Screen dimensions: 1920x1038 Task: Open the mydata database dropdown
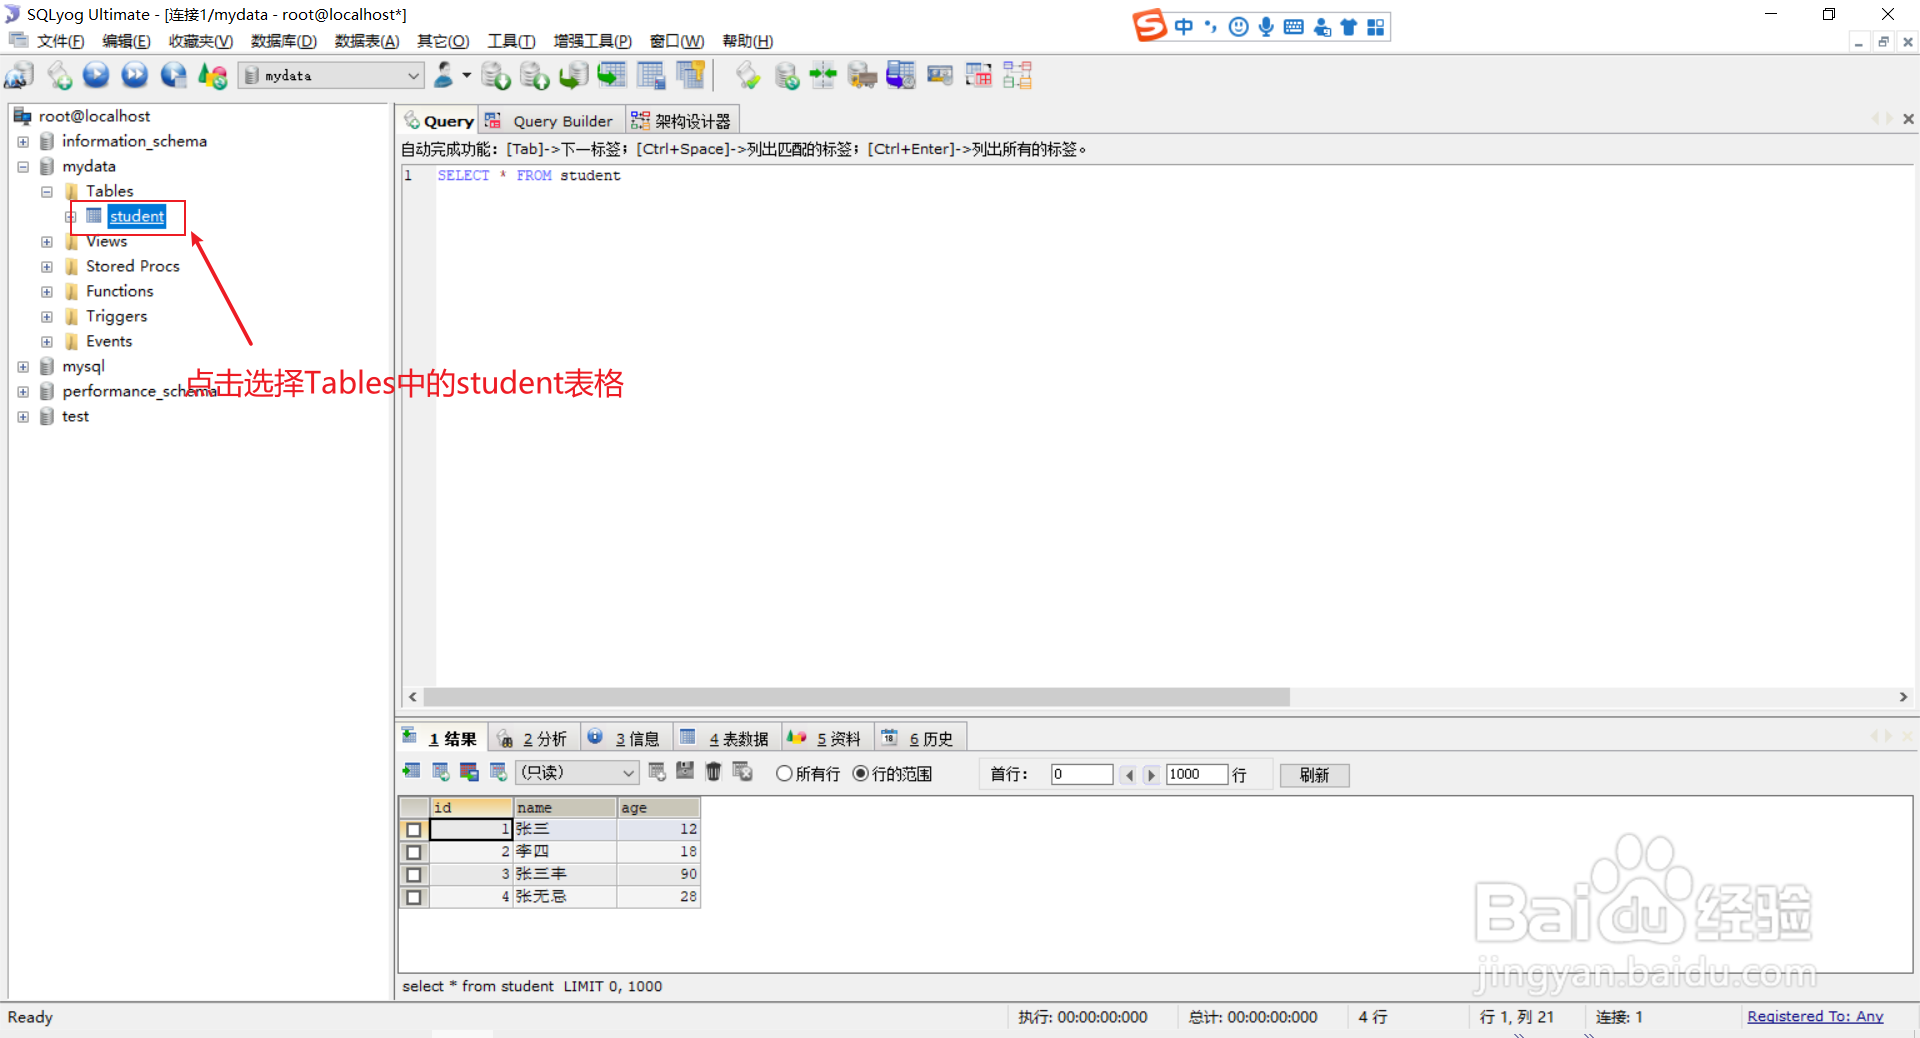(x=414, y=76)
